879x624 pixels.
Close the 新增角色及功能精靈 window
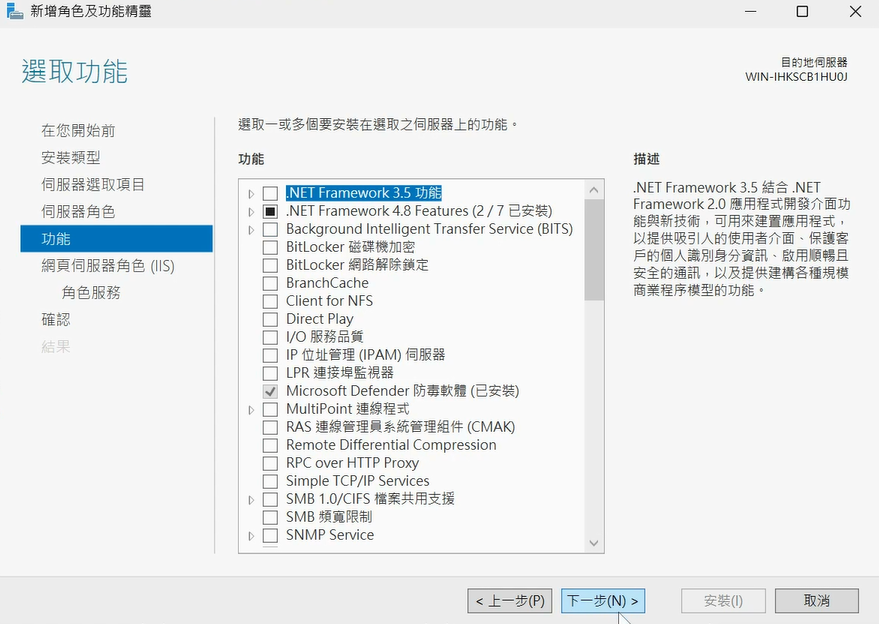pyautogui.click(x=855, y=11)
